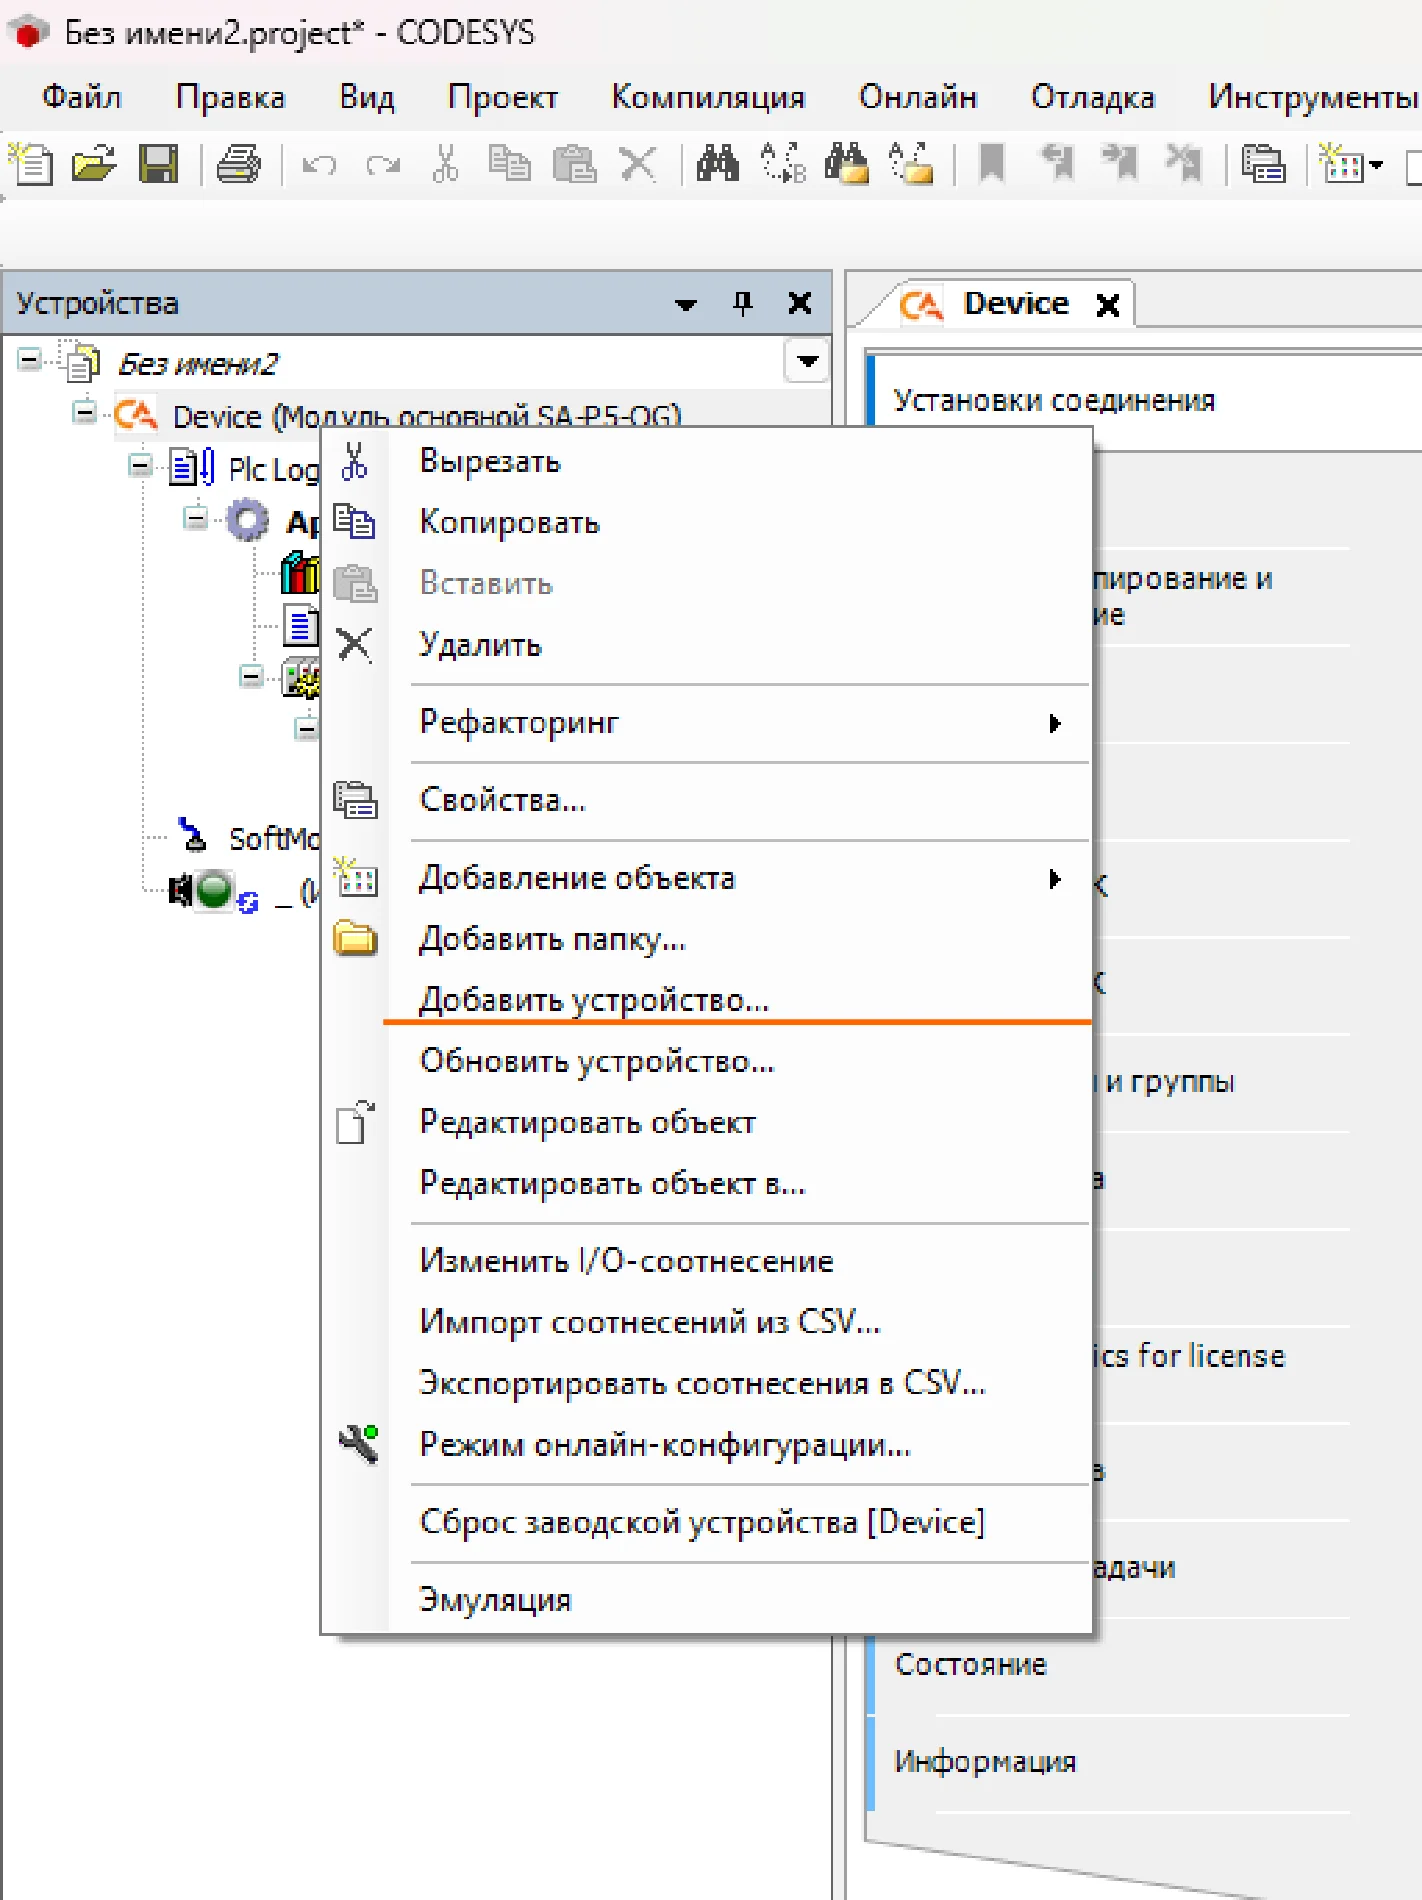Open Replace with the A-to-B toolbar icon
The image size is (1422, 1900).
coord(783,163)
